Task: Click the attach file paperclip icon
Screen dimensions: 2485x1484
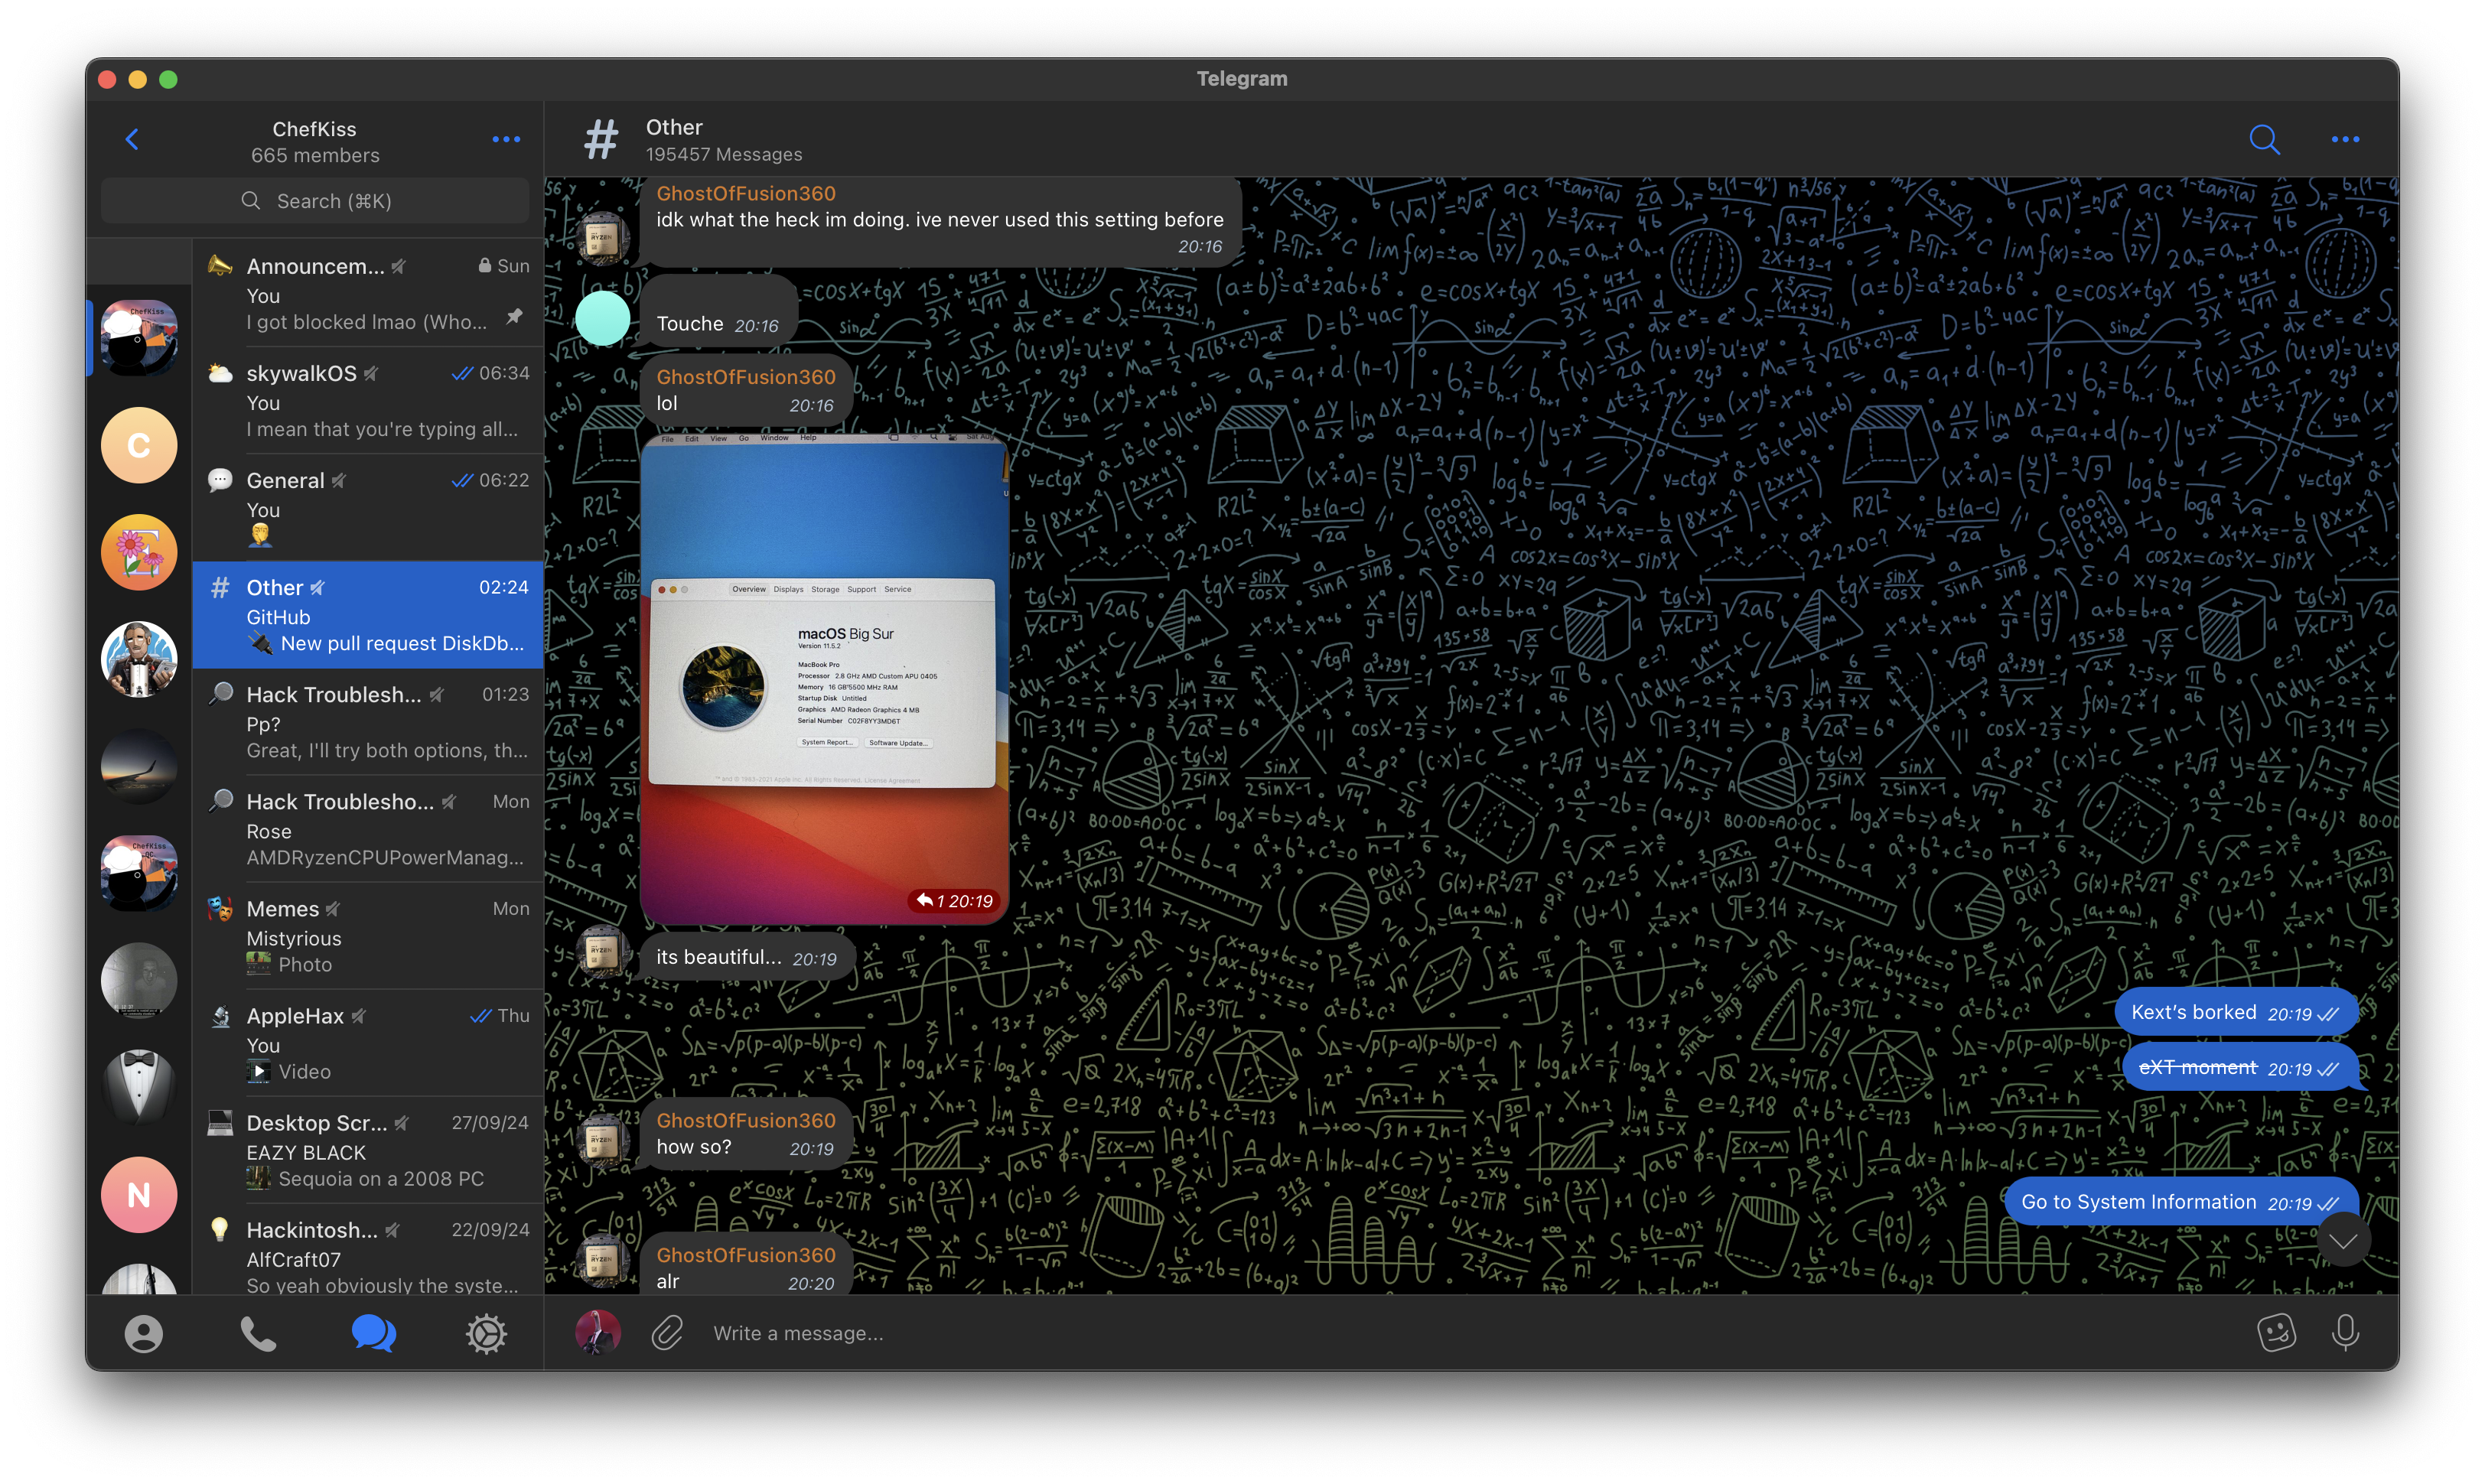Action: click(667, 1333)
